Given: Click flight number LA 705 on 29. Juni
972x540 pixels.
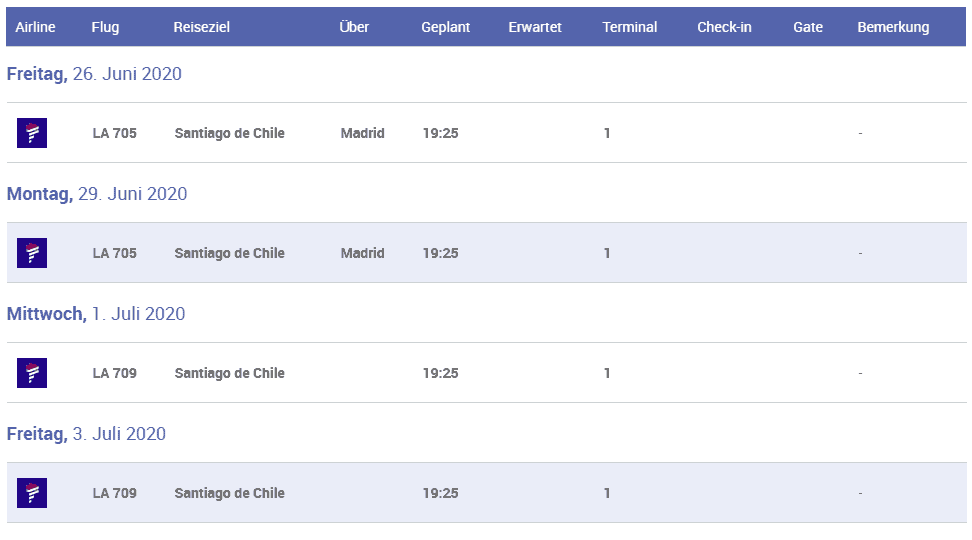Looking at the screenshot, I should pos(115,253).
